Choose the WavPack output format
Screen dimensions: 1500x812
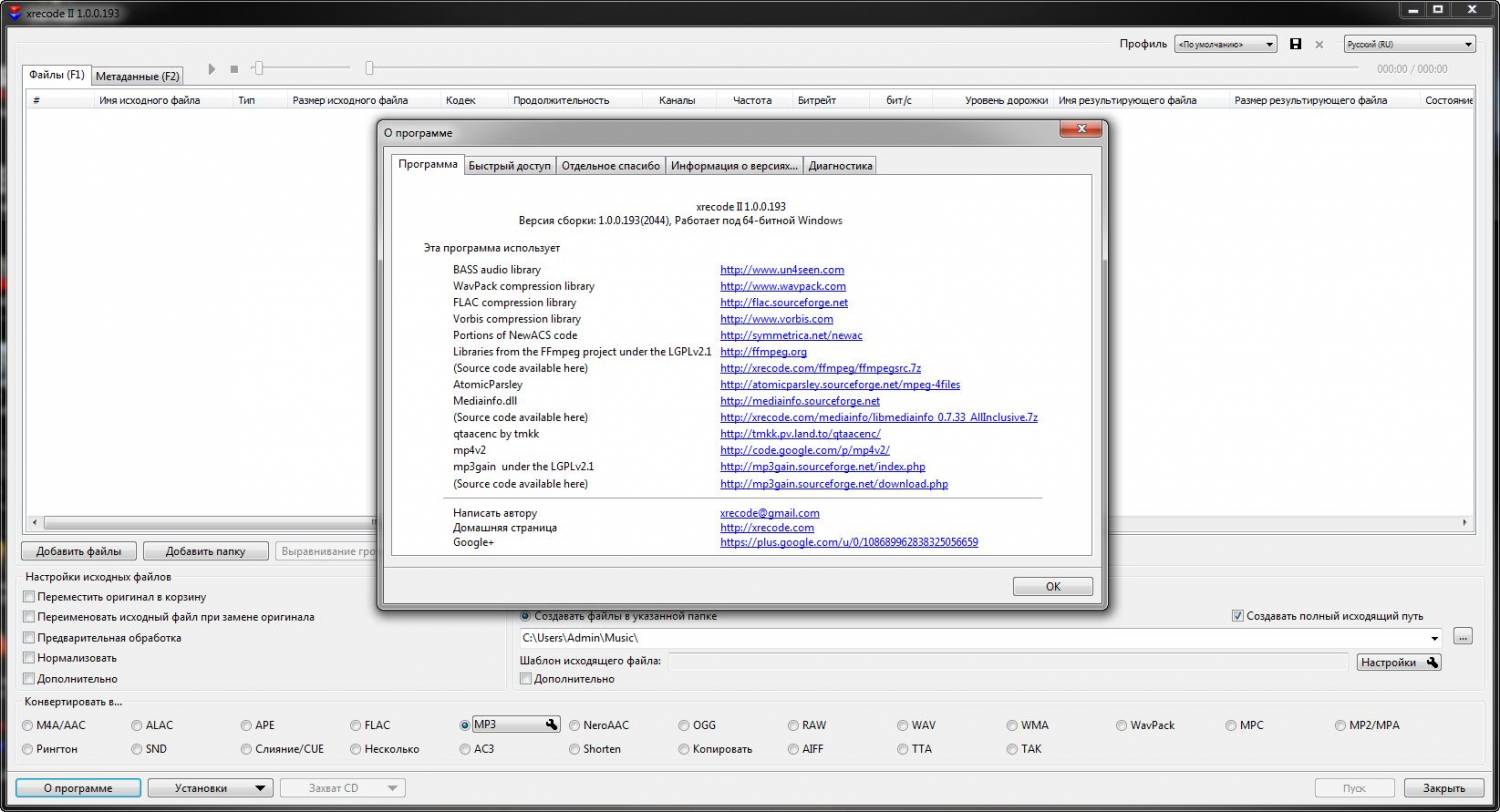[x=1122, y=725]
